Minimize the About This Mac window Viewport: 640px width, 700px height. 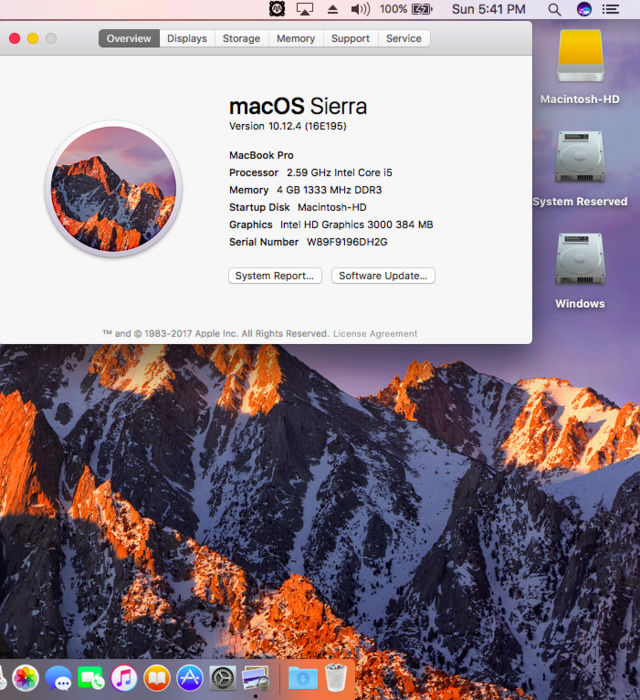[x=33, y=38]
